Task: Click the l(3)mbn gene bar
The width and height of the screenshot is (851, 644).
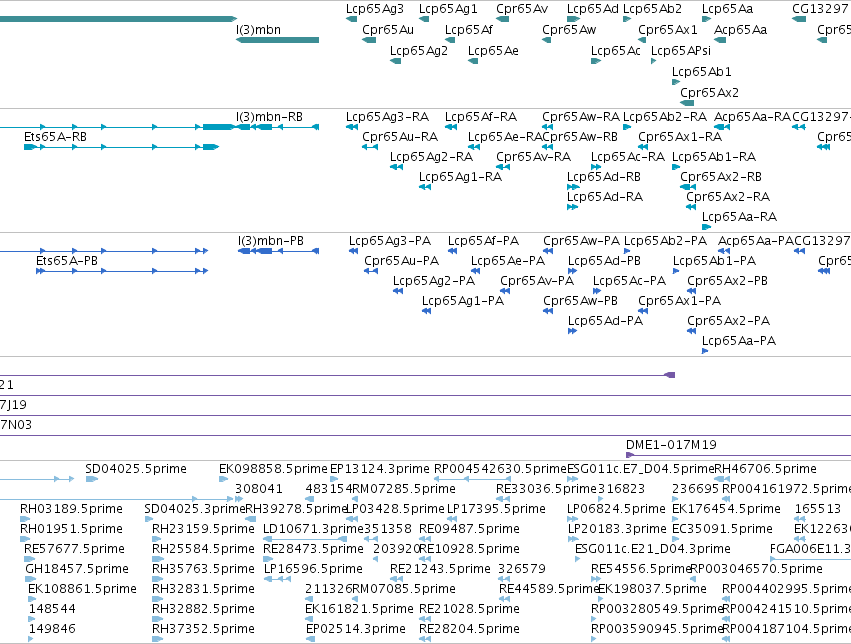Action: [x=277, y=40]
